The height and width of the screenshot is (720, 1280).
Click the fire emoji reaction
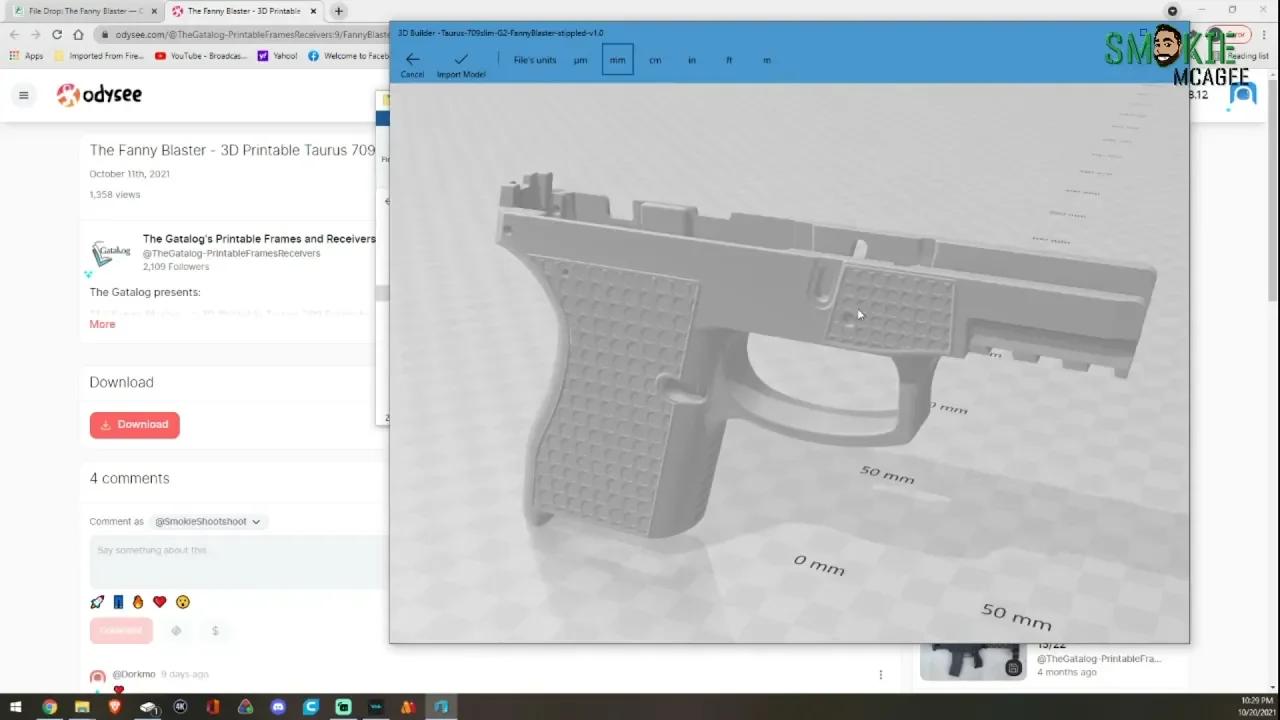coord(138,601)
